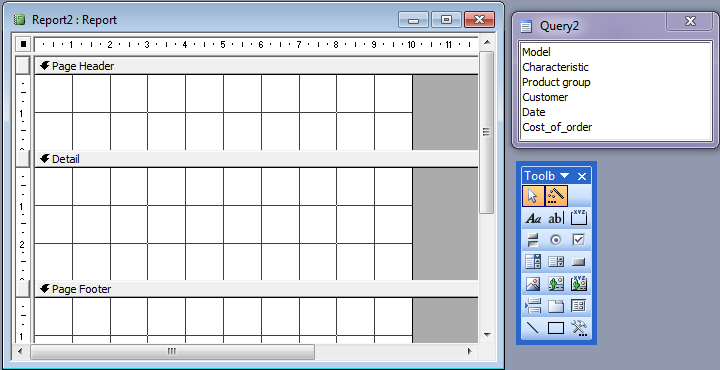The height and width of the screenshot is (370, 720).
Task: Click the vertical scrollbar down arrow
Action: [487, 336]
